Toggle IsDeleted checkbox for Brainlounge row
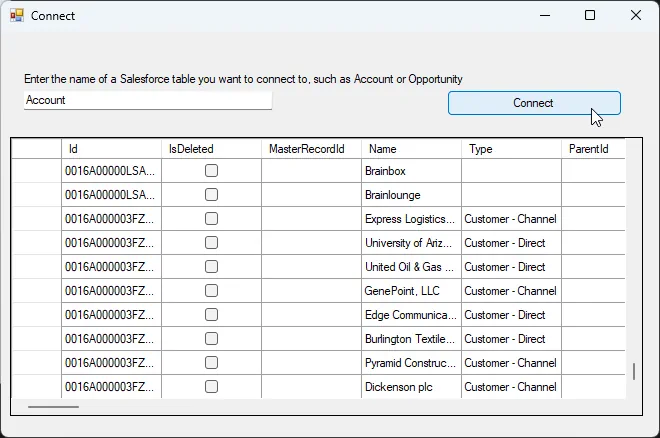The height and width of the screenshot is (438, 660). pos(211,195)
